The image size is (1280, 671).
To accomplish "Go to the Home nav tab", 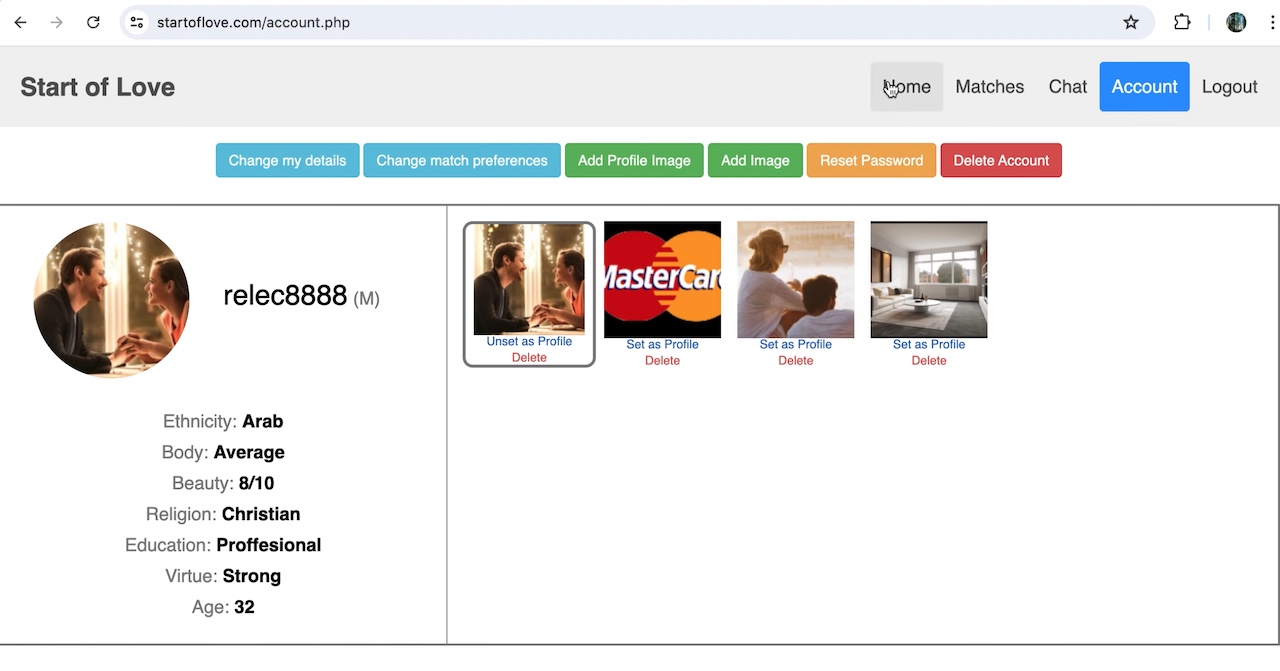I will coord(906,87).
